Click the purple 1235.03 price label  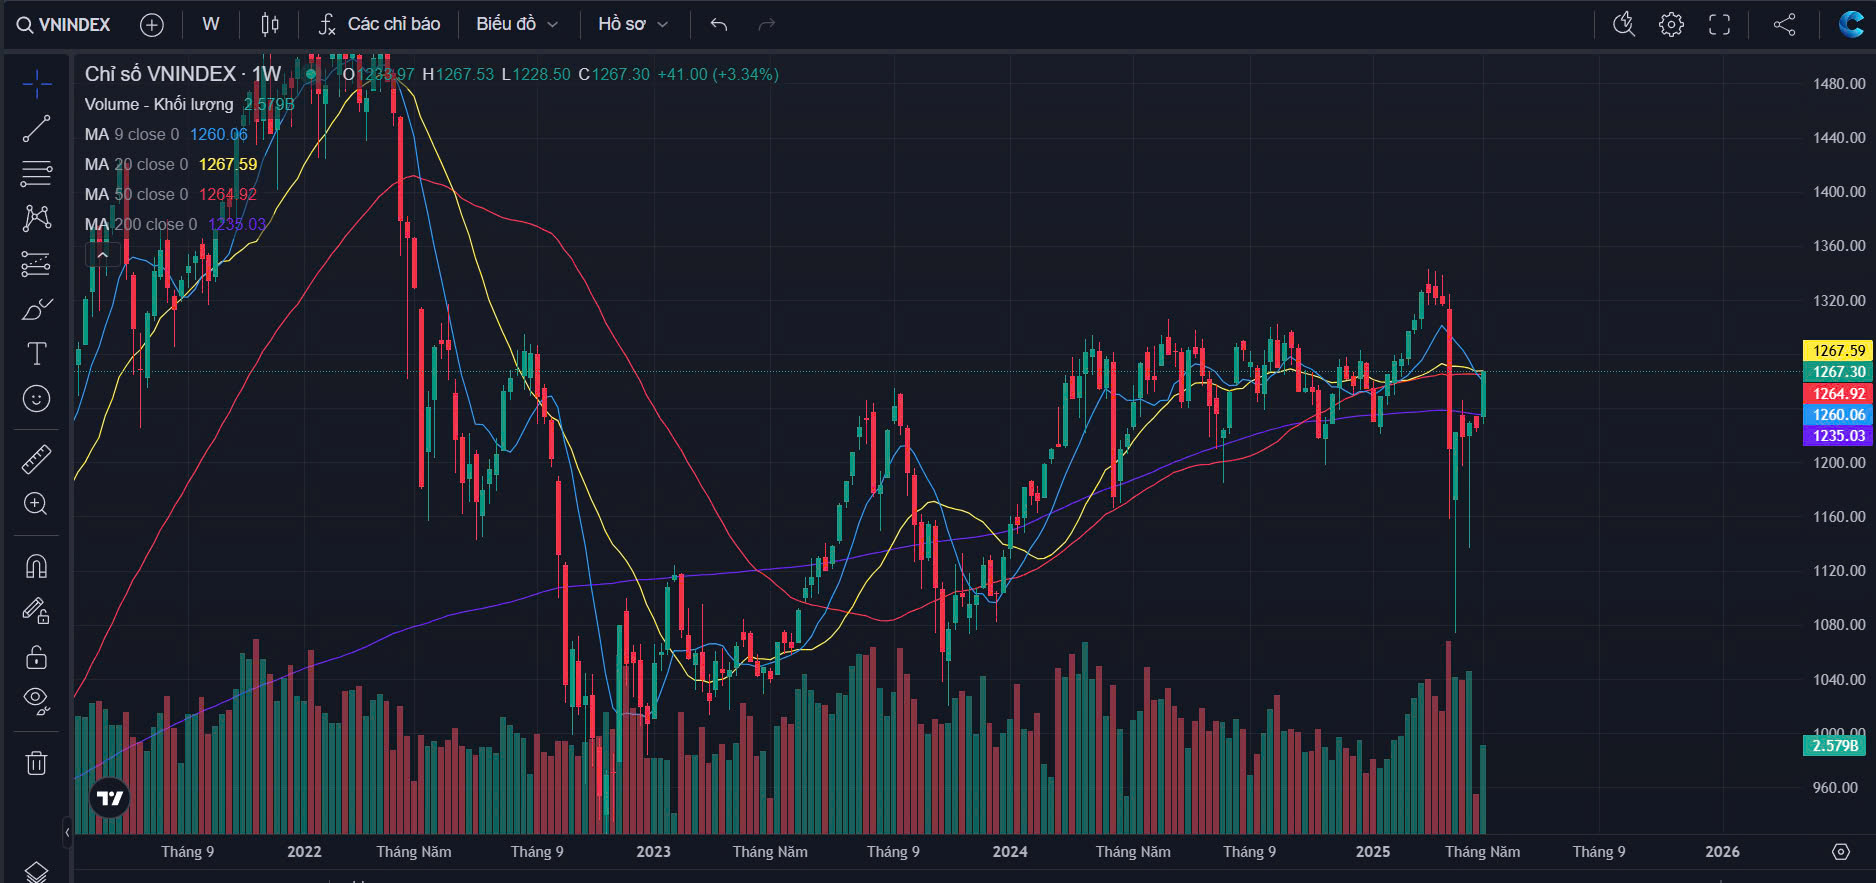(1839, 436)
